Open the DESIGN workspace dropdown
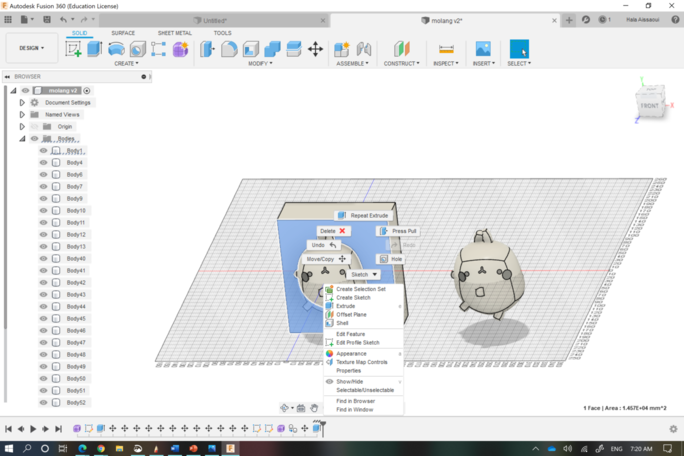Screen dimensions: 684x456 click(30, 48)
